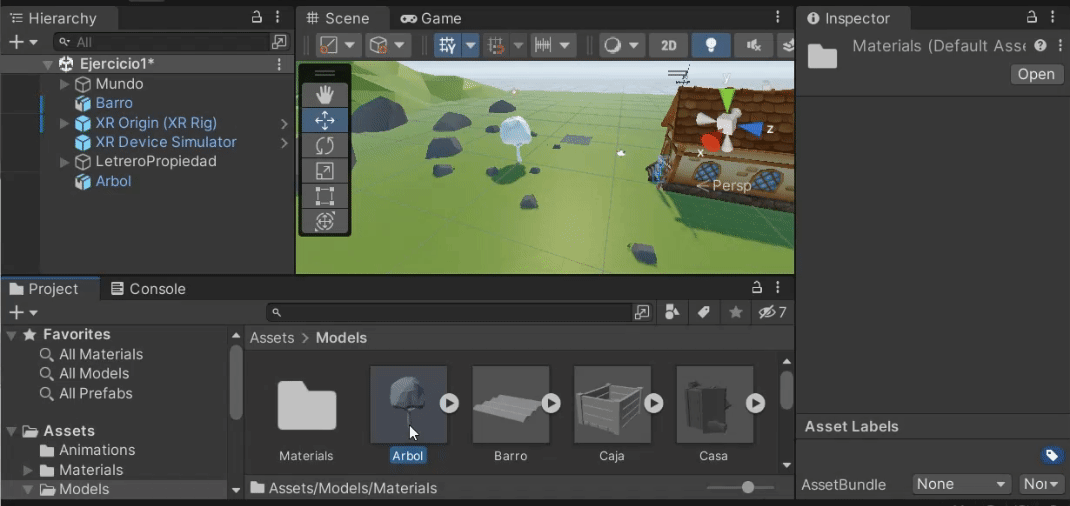The width and height of the screenshot is (1070, 506).
Task: Collapse the Ejercicio1 scene
Action: point(47,65)
